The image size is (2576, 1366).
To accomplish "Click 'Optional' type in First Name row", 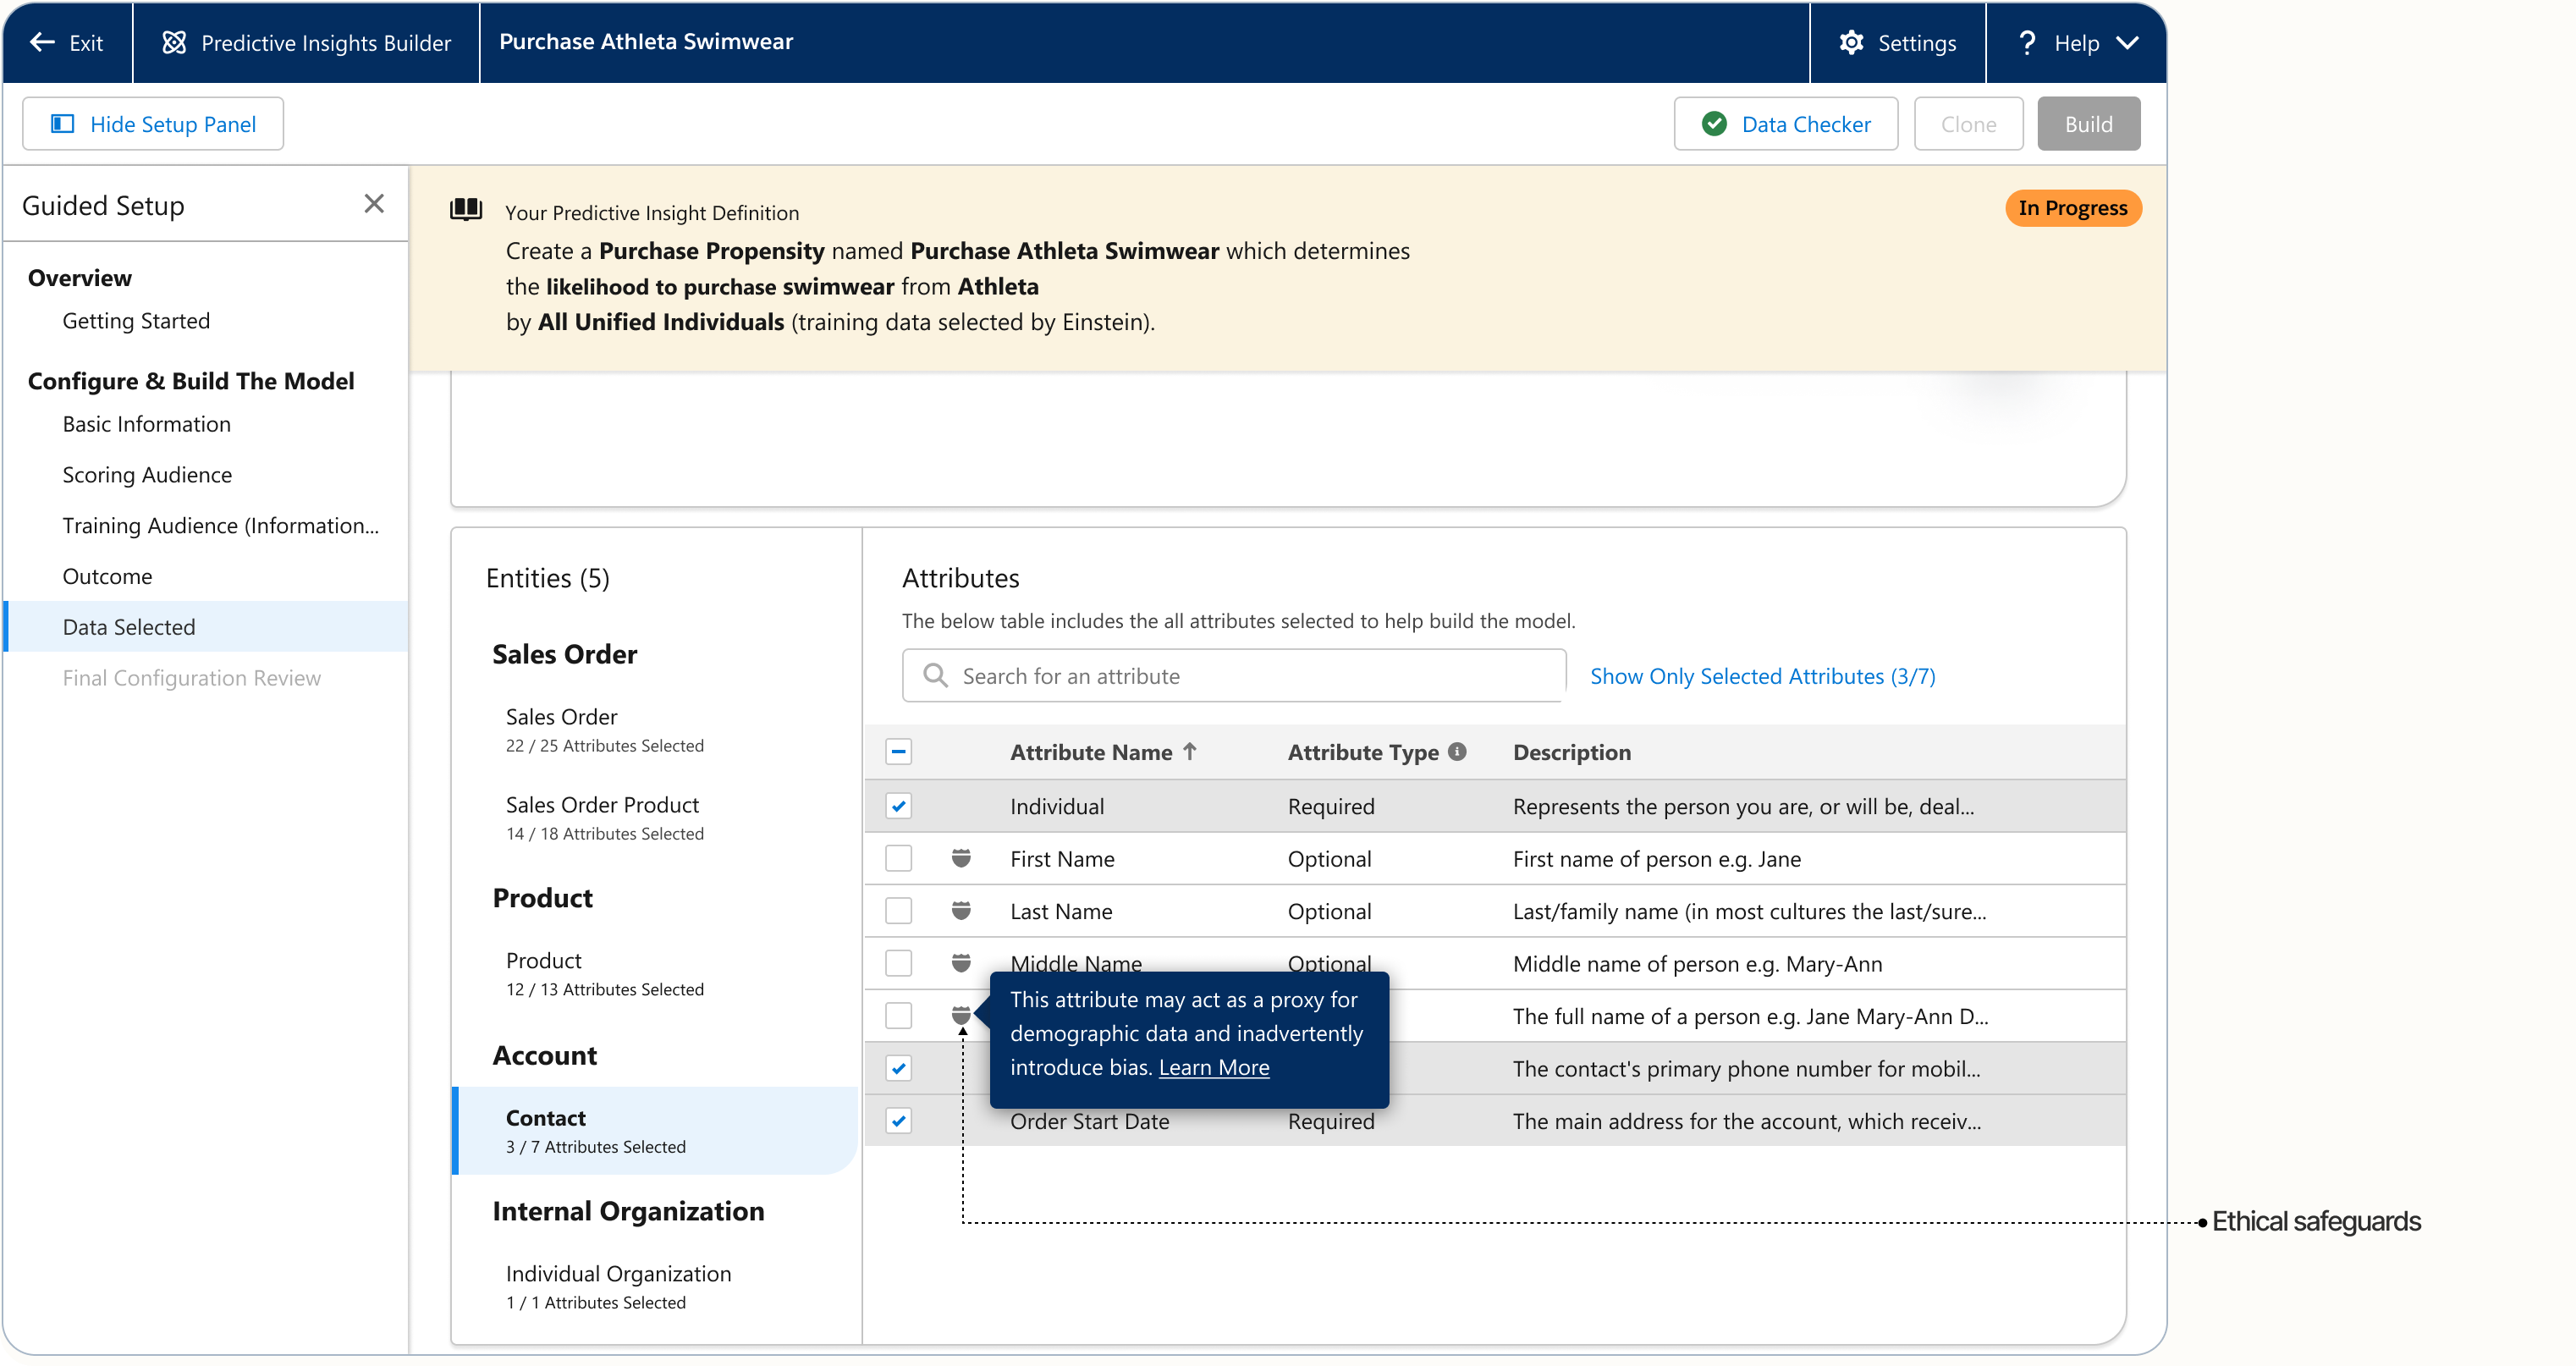I will [1329, 859].
